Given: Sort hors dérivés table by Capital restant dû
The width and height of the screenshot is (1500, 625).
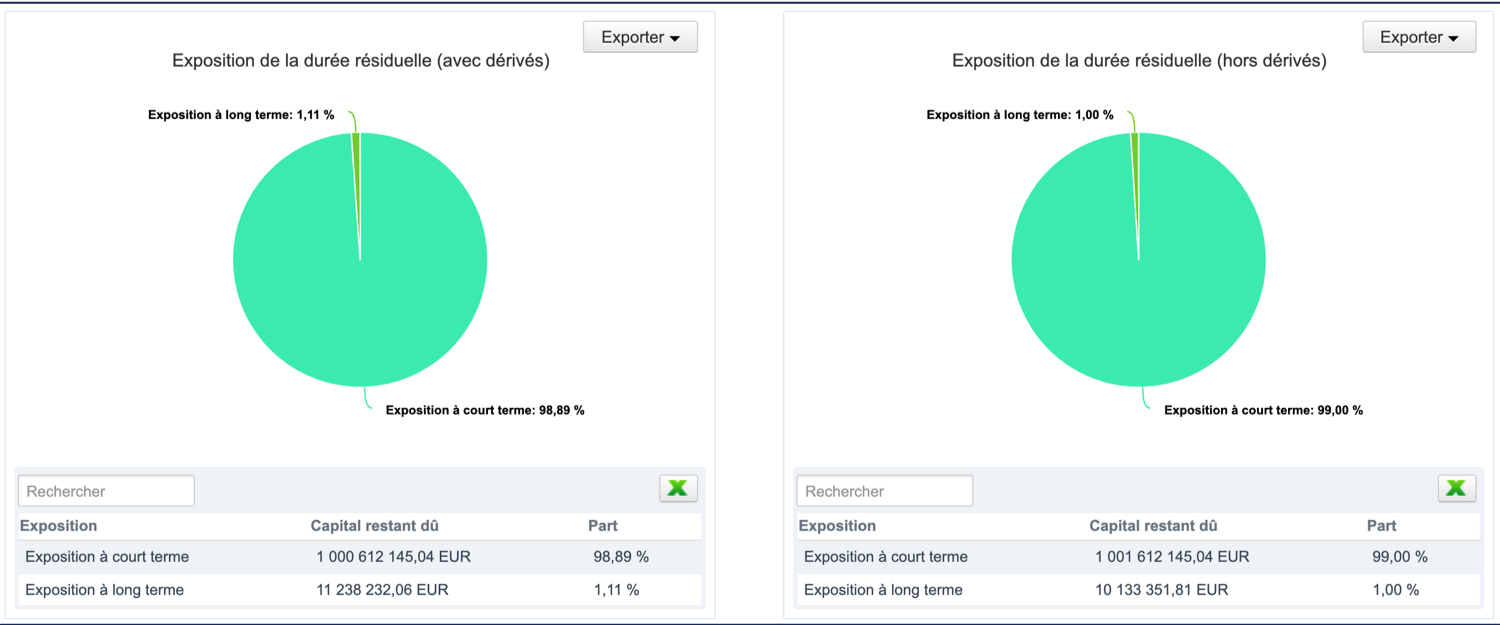Looking at the screenshot, I should (x=1153, y=526).
